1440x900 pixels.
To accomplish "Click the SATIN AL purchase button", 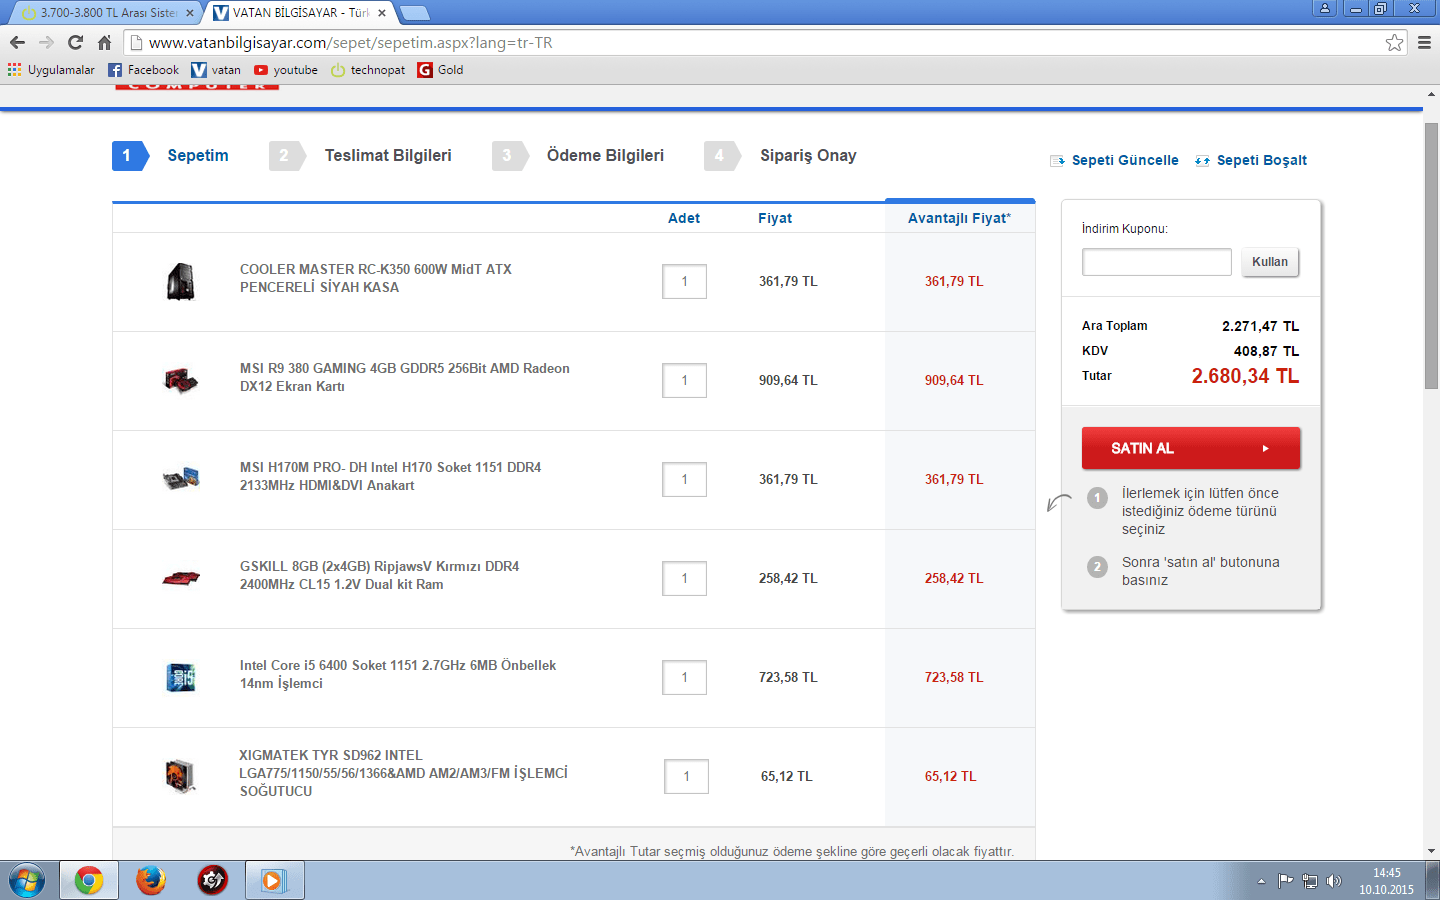I will (x=1191, y=448).
